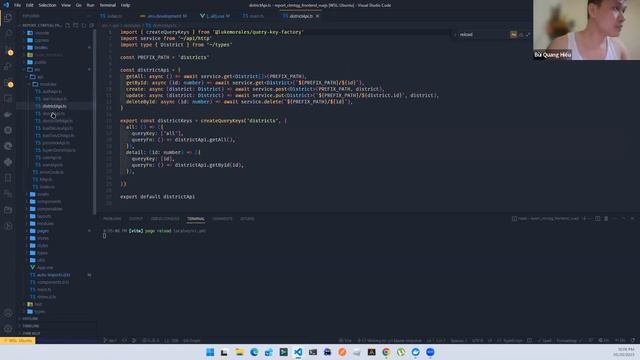
Task: Open the Run menu
Action: (90, 5)
